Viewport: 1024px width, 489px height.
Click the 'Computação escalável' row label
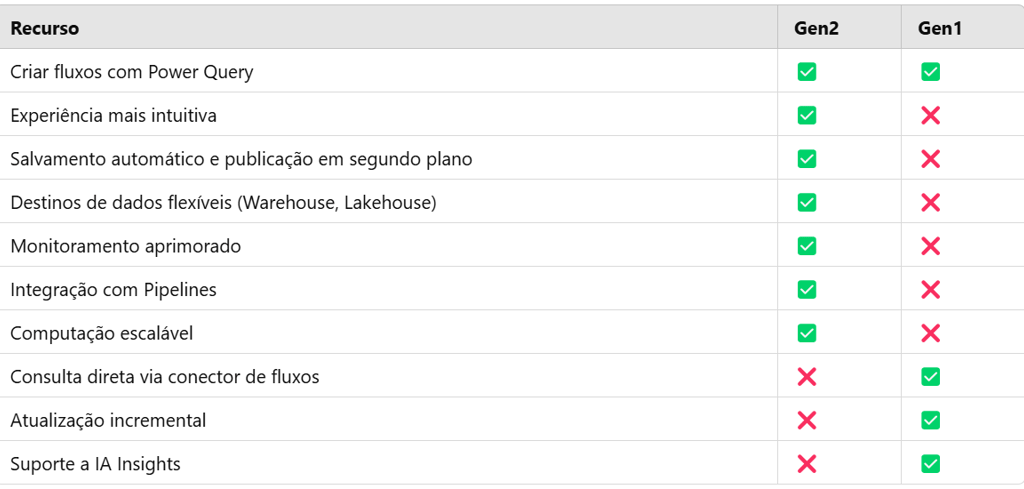pyautogui.click(x=100, y=333)
